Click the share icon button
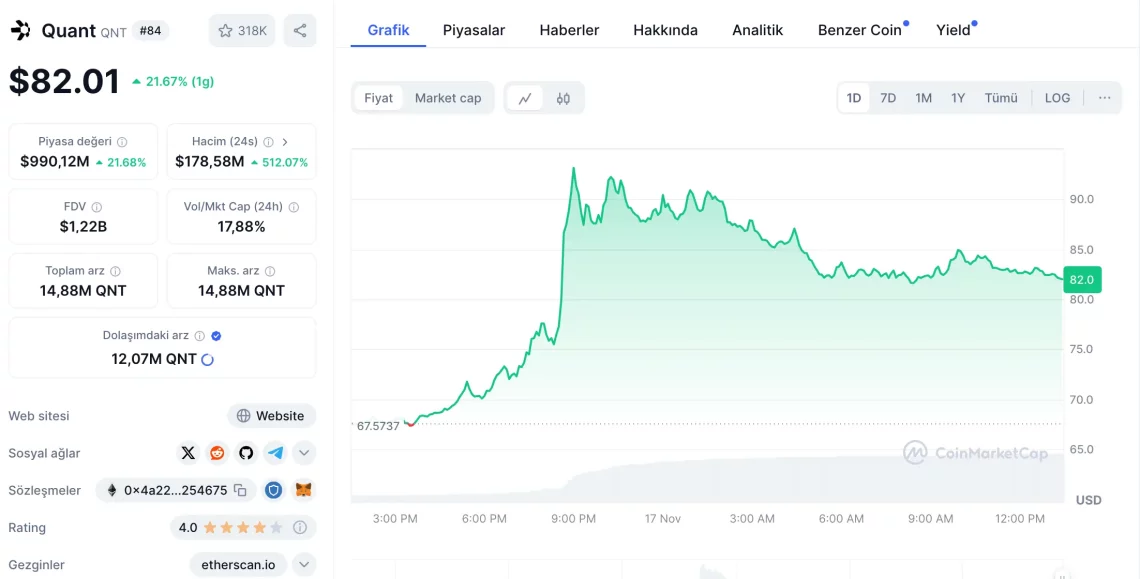1140x579 pixels. click(300, 31)
